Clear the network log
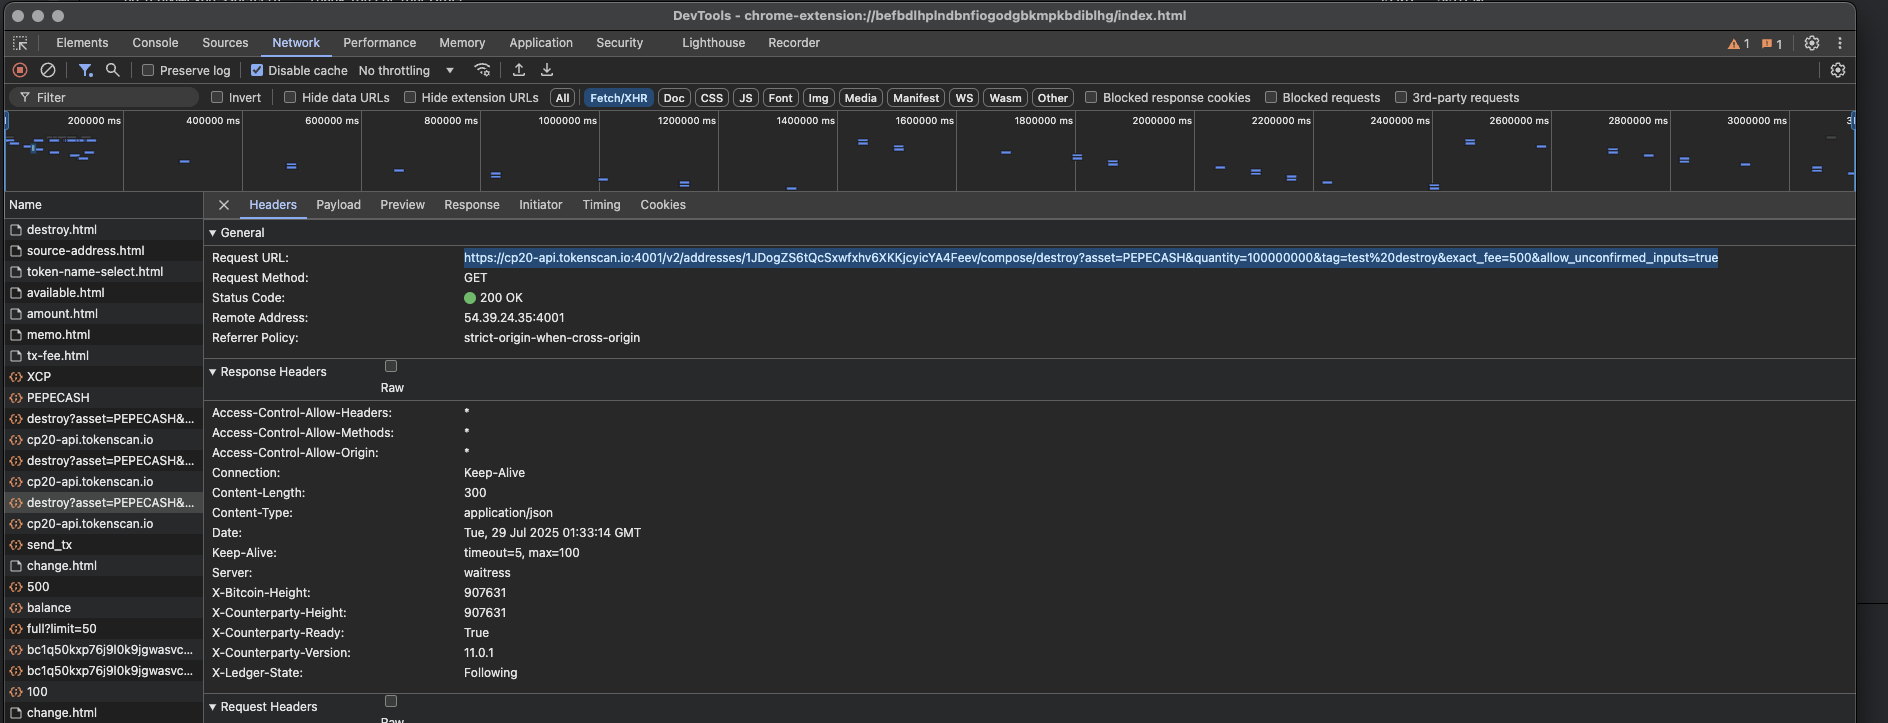This screenshot has width=1888, height=723. click(47, 70)
